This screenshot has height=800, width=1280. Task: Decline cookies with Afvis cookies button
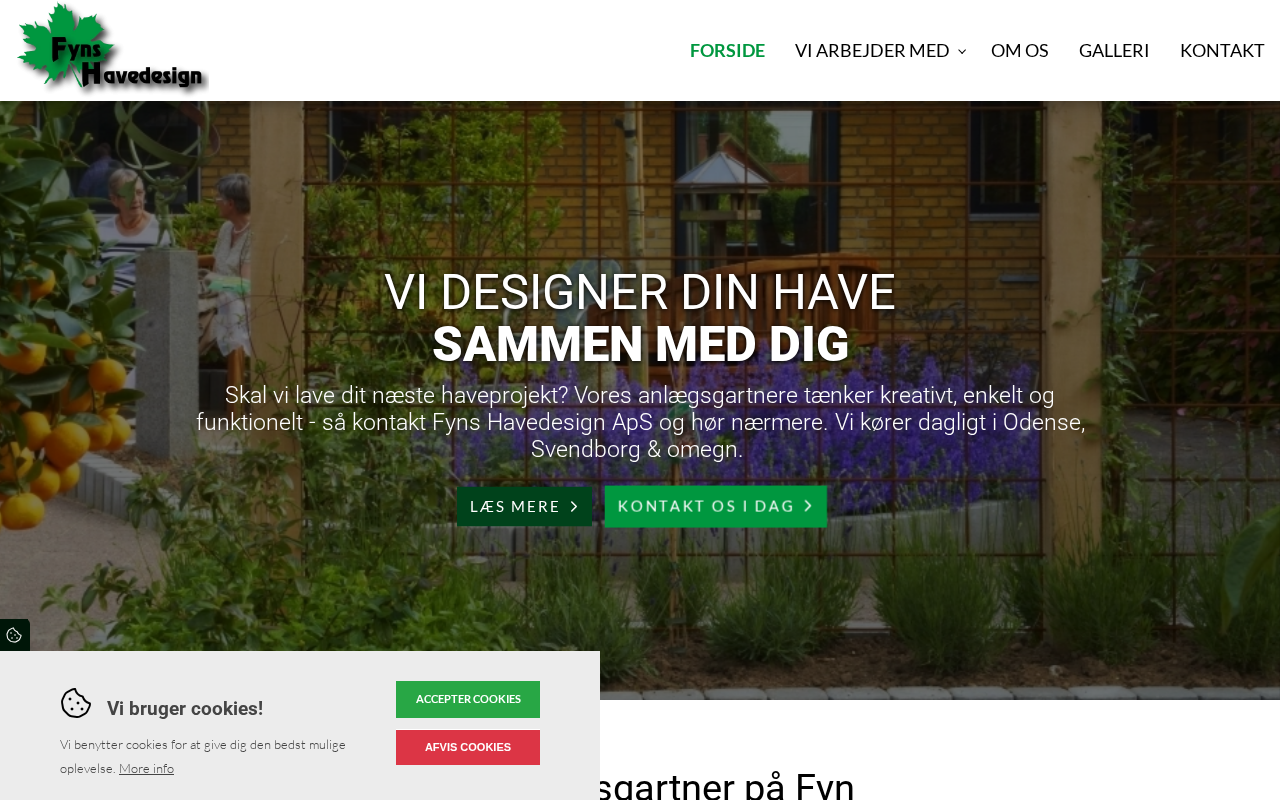pyautogui.click(x=468, y=747)
